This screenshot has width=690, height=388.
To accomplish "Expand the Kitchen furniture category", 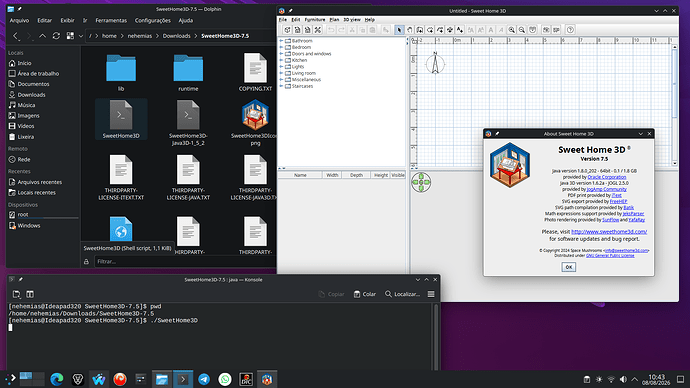I will pyautogui.click(x=281, y=60).
